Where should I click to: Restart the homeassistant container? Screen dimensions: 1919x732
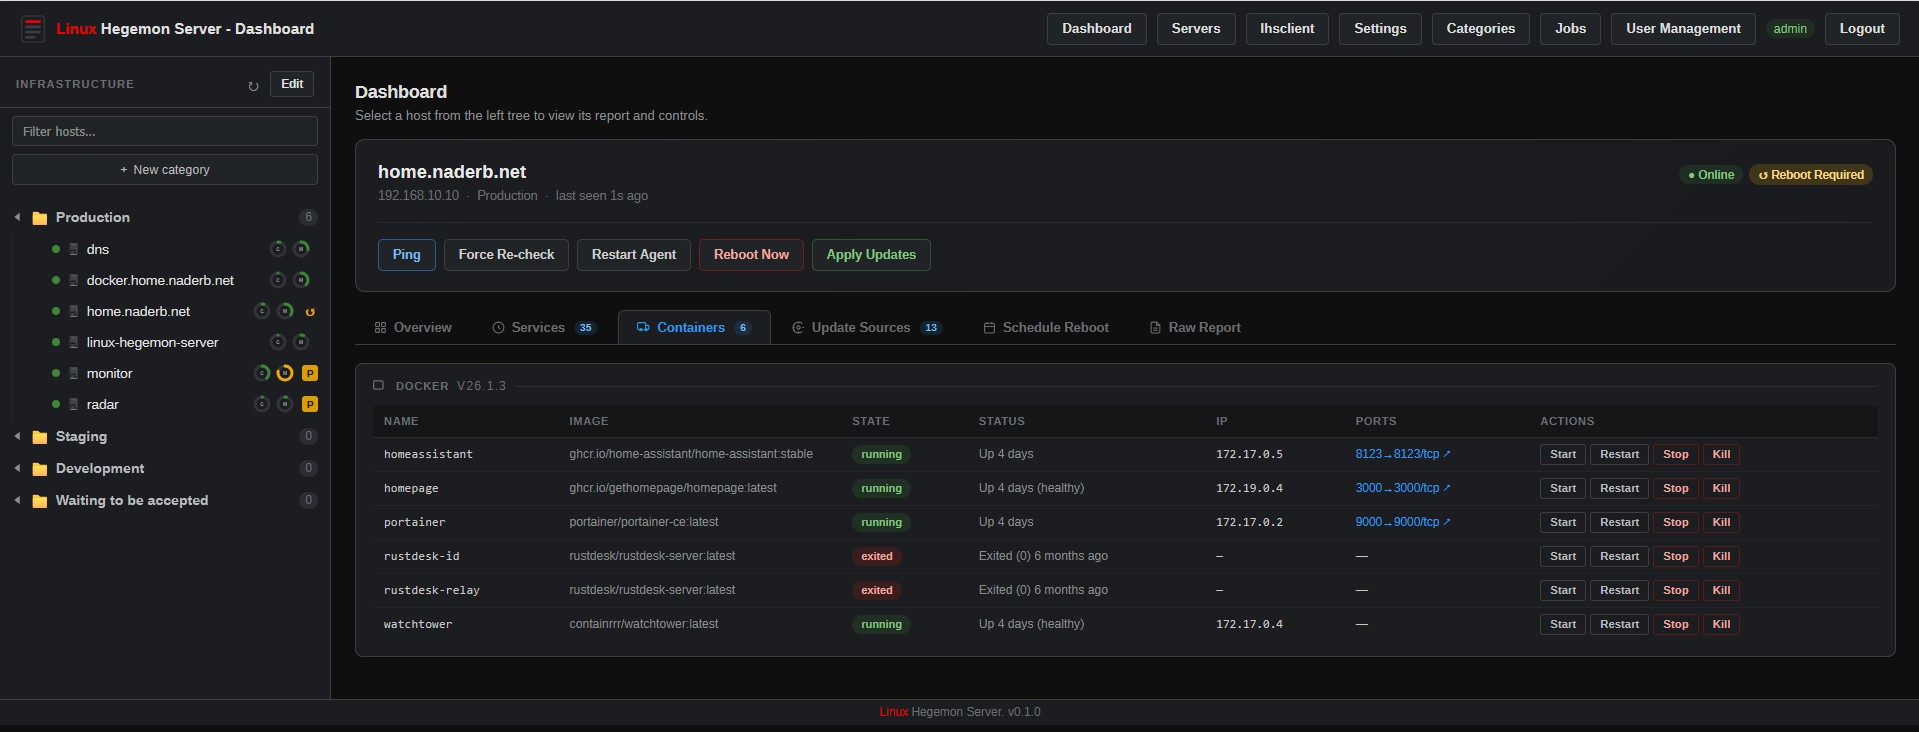pos(1619,454)
